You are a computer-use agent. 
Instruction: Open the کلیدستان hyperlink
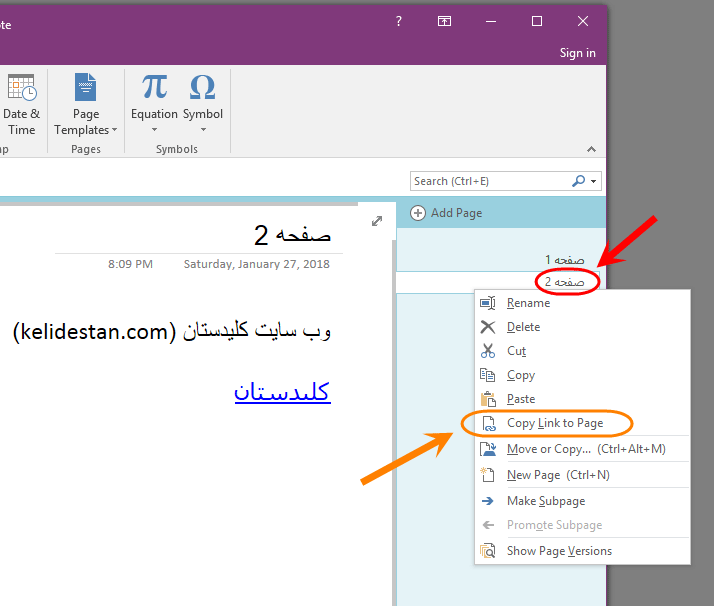pos(282,392)
